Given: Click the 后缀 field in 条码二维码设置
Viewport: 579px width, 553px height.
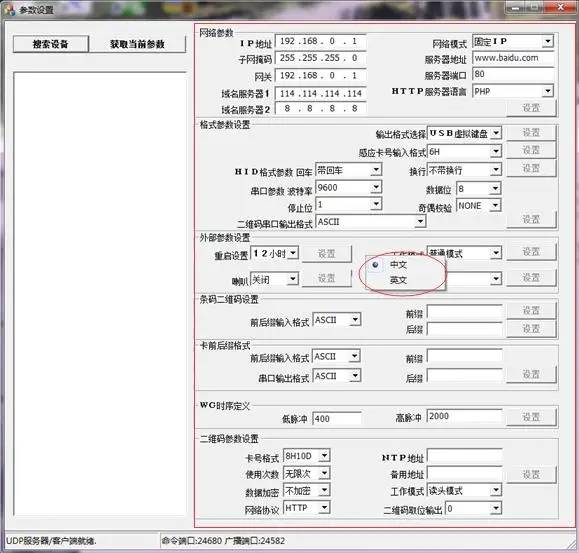Looking at the screenshot, I should click(x=465, y=329).
